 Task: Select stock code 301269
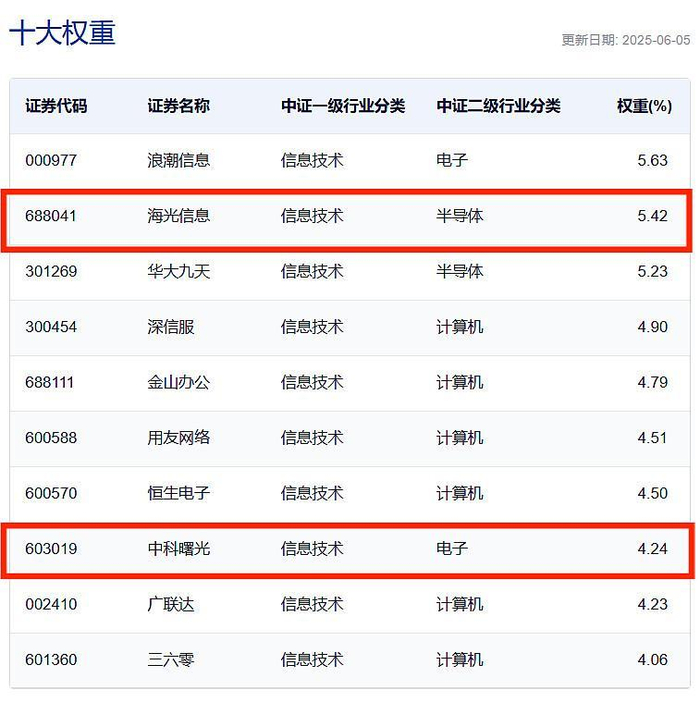coord(51,271)
